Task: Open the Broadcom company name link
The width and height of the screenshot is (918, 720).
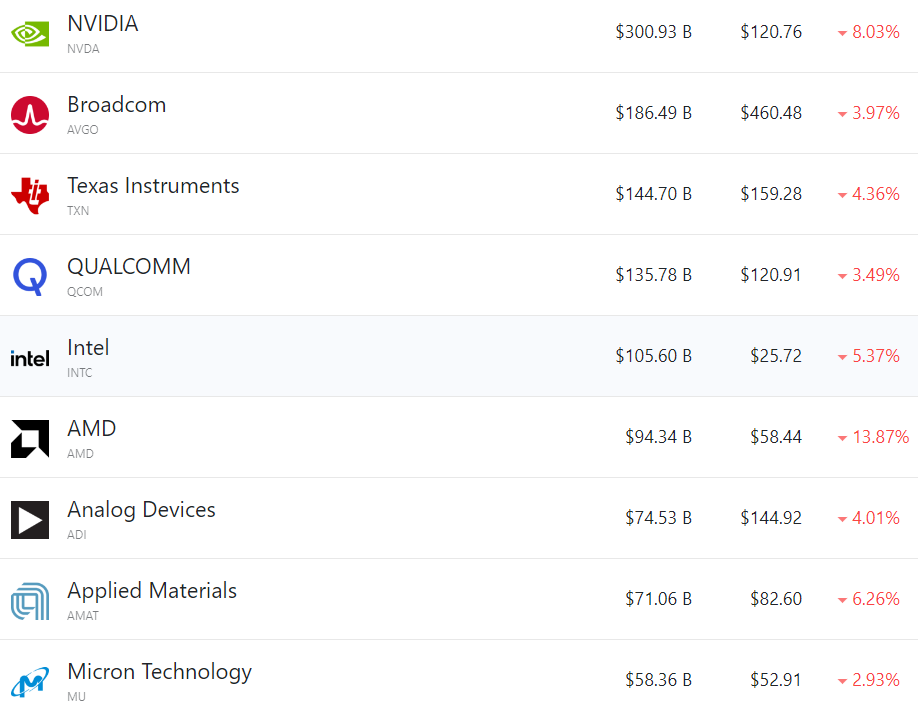Action: [117, 105]
